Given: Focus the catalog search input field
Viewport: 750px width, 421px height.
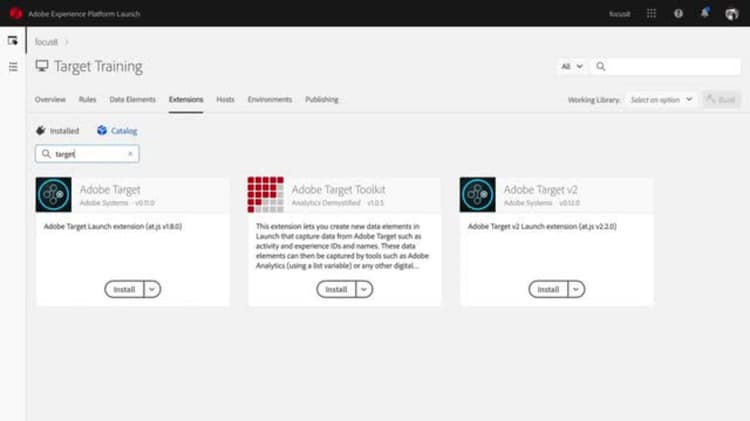Looking at the screenshot, I should click(x=88, y=154).
